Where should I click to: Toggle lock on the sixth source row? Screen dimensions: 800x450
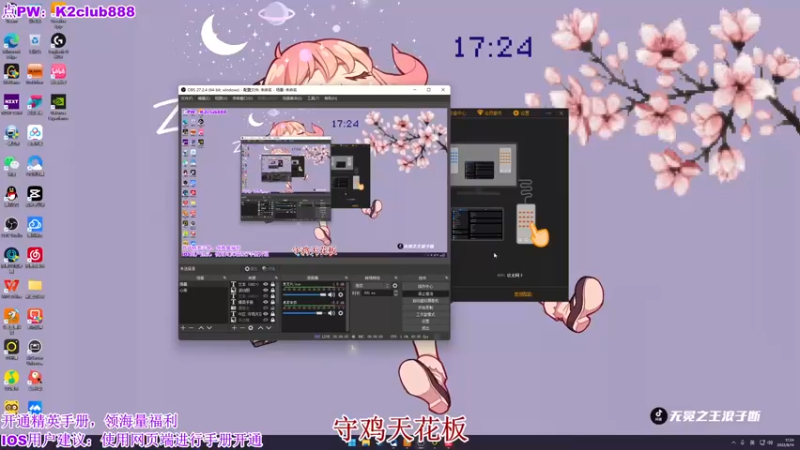coord(273,314)
